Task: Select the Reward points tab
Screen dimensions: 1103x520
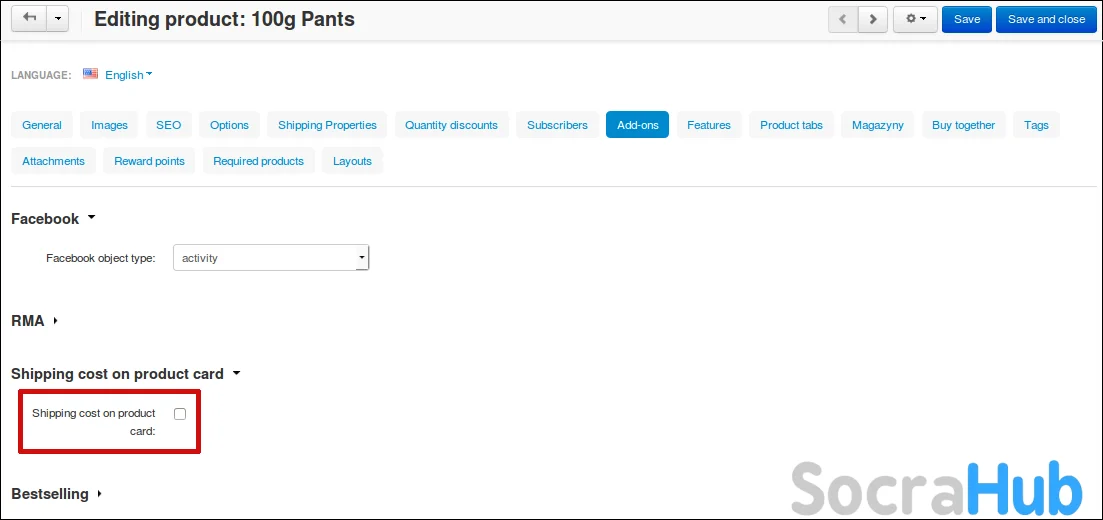Action: [x=149, y=161]
